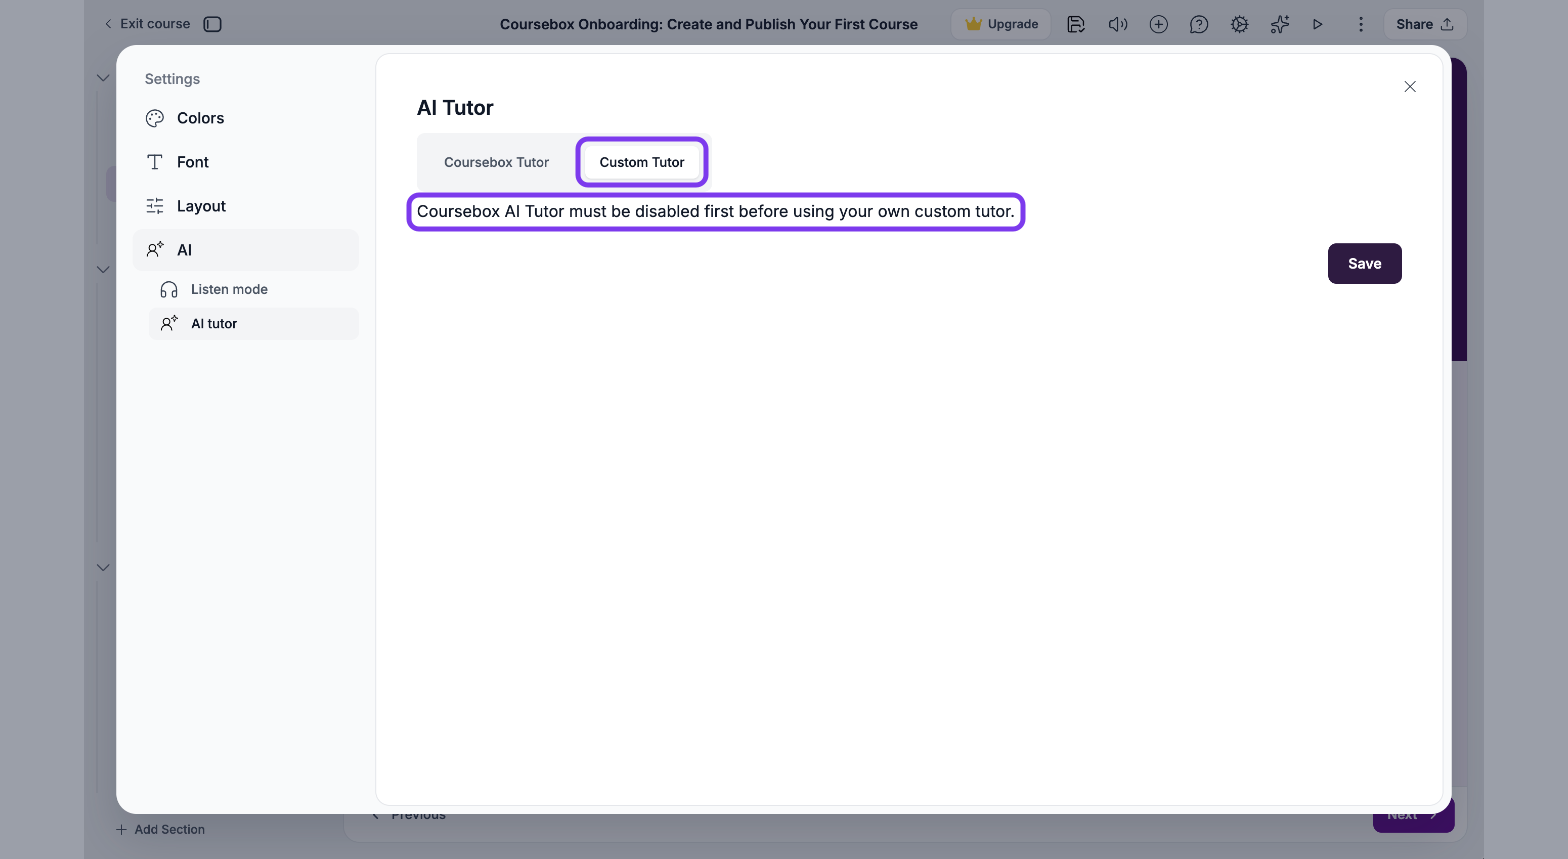Viewport: 1568px width, 859px height.
Task: Open Font settings
Action: pyautogui.click(x=246, y=162)
